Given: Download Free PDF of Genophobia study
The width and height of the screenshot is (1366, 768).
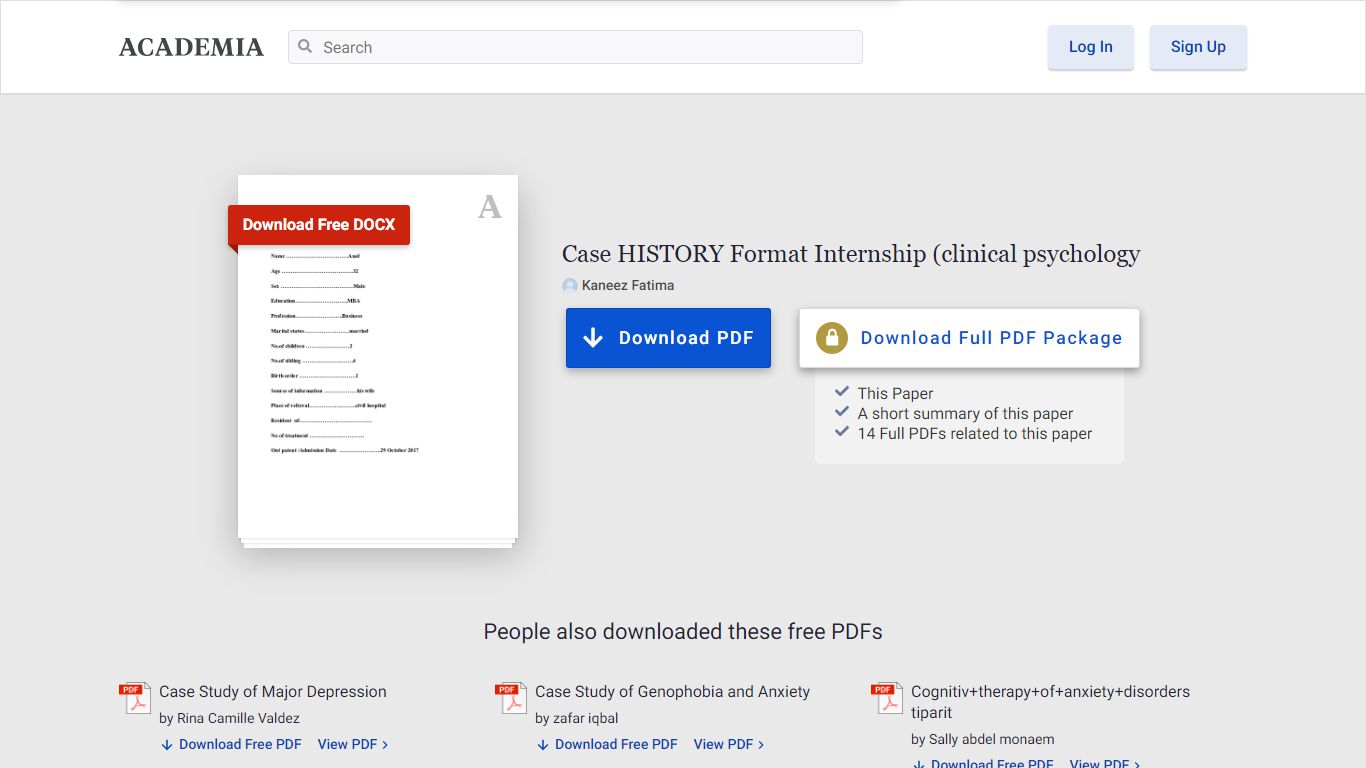Looking at the screenshot, I should tap(607, 744).
